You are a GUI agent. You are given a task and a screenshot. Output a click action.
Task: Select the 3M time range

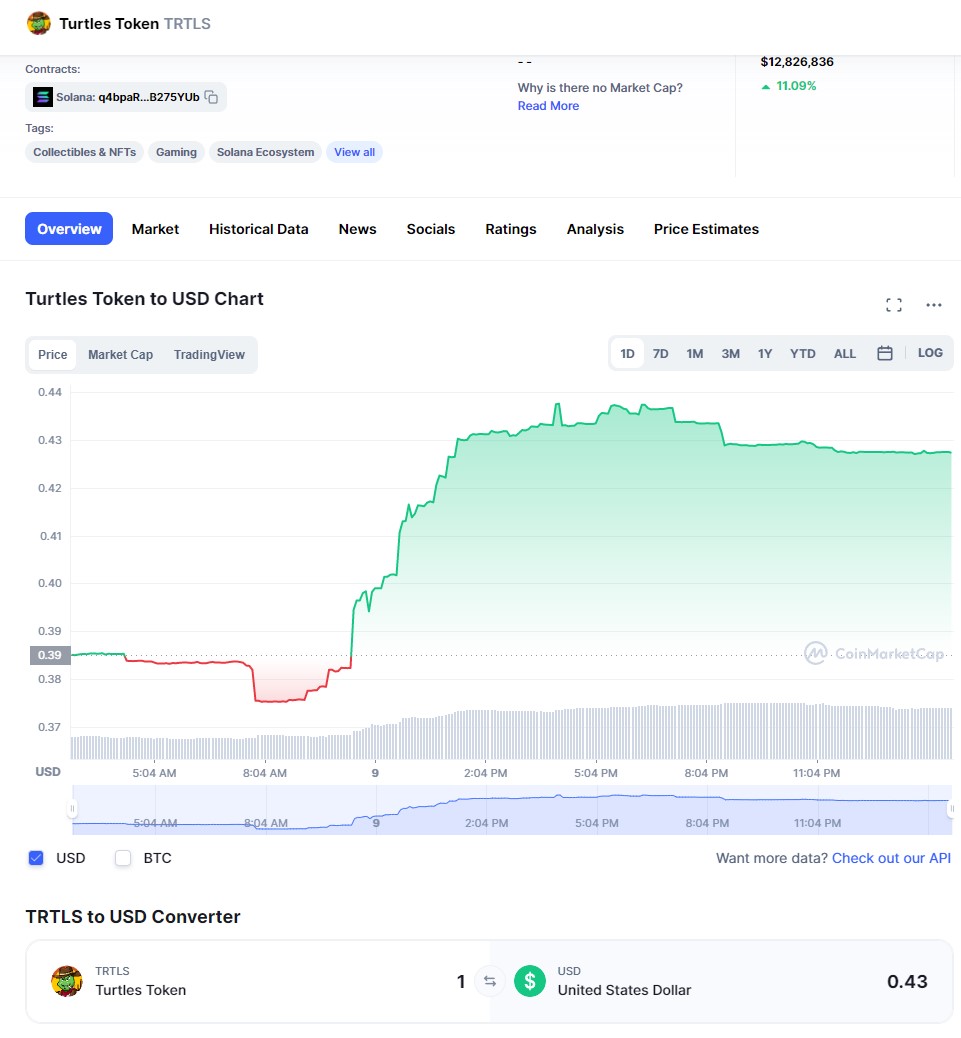pos(731,354)
